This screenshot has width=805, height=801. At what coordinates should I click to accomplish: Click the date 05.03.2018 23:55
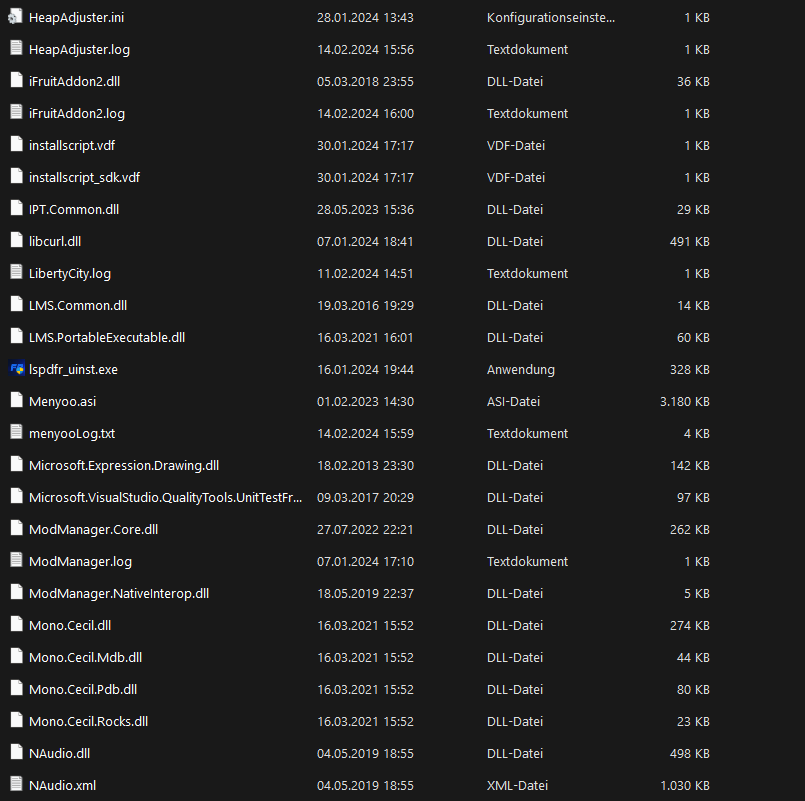pyautogui.click(x=365, y=81)
